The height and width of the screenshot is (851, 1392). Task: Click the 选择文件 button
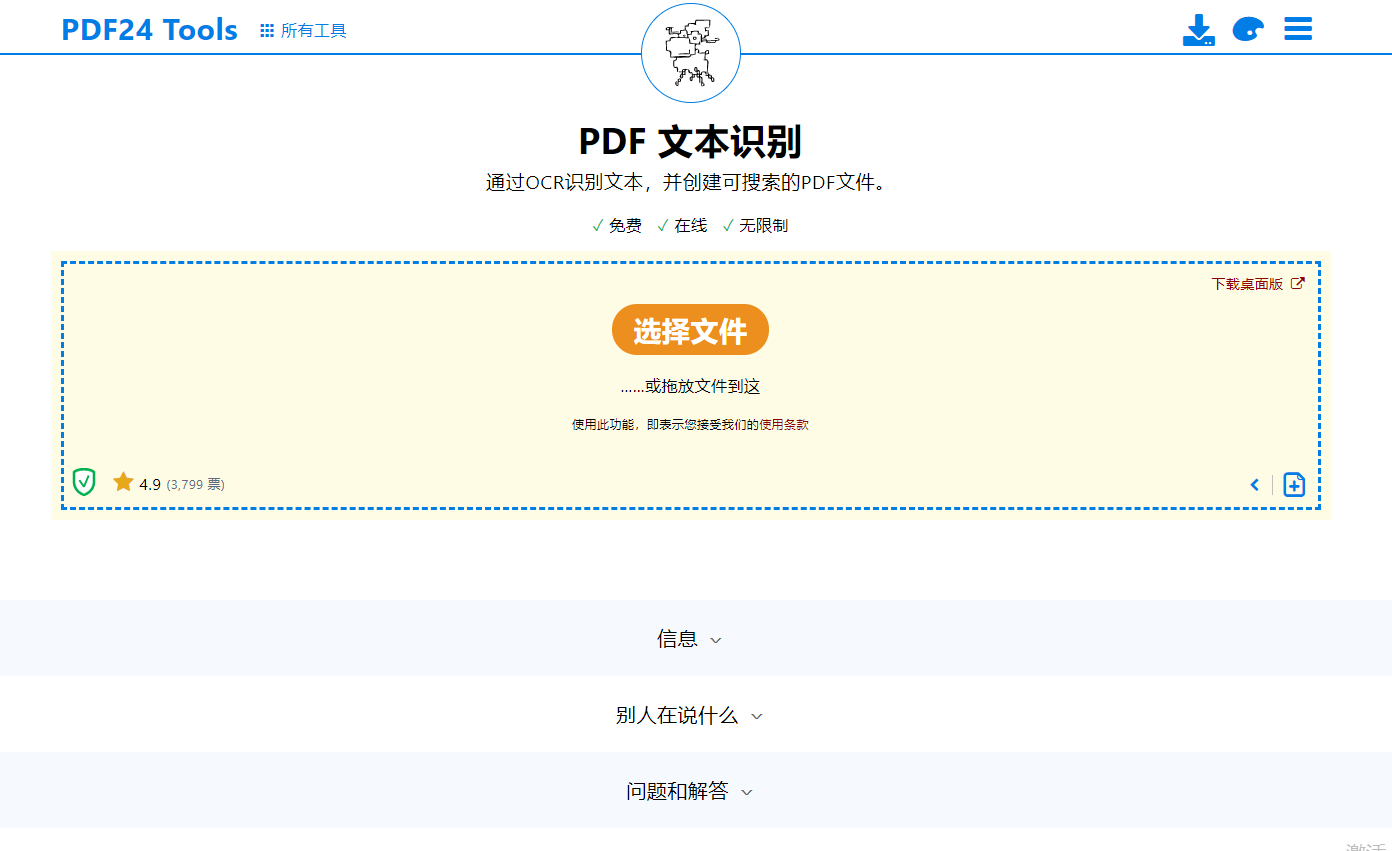coord(690,330)
